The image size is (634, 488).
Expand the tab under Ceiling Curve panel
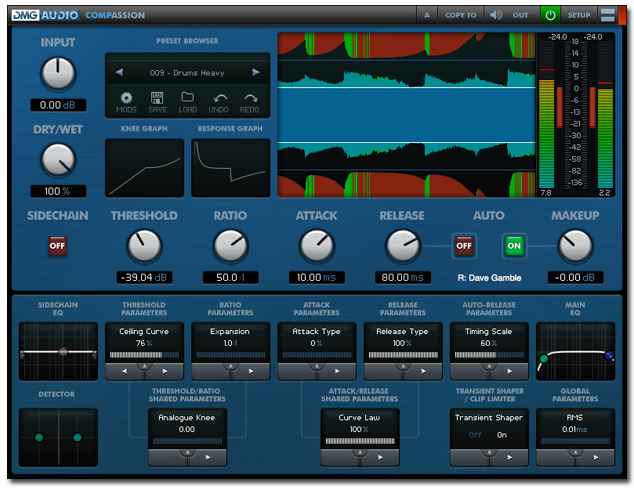pyautogui.click(x=144, y=367)
